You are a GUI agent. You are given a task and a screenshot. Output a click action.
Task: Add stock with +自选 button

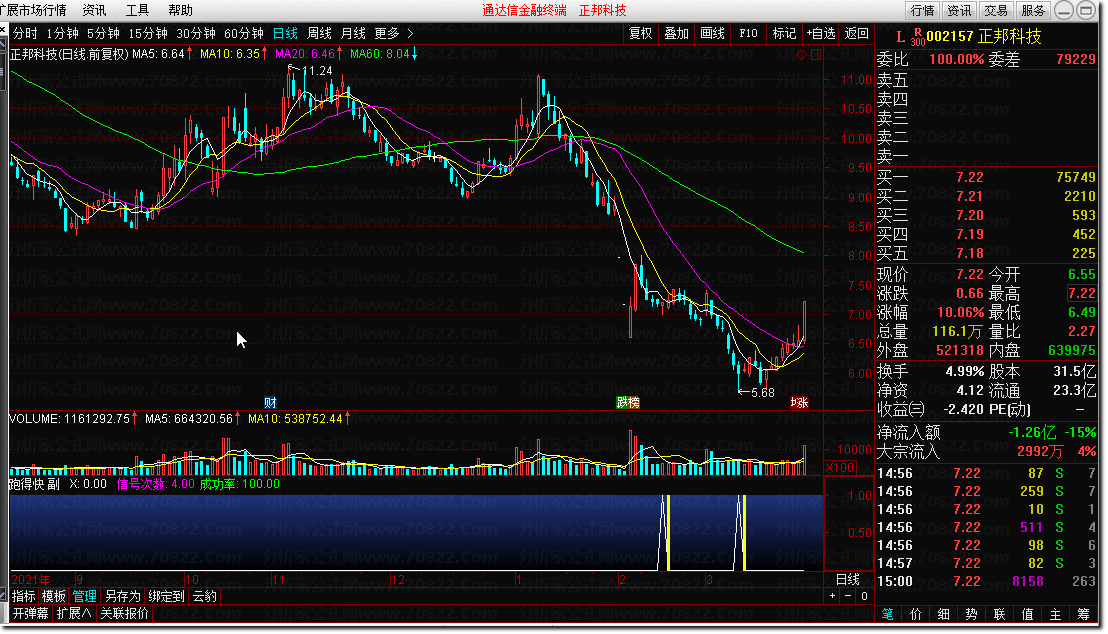(x=820, y=33)
